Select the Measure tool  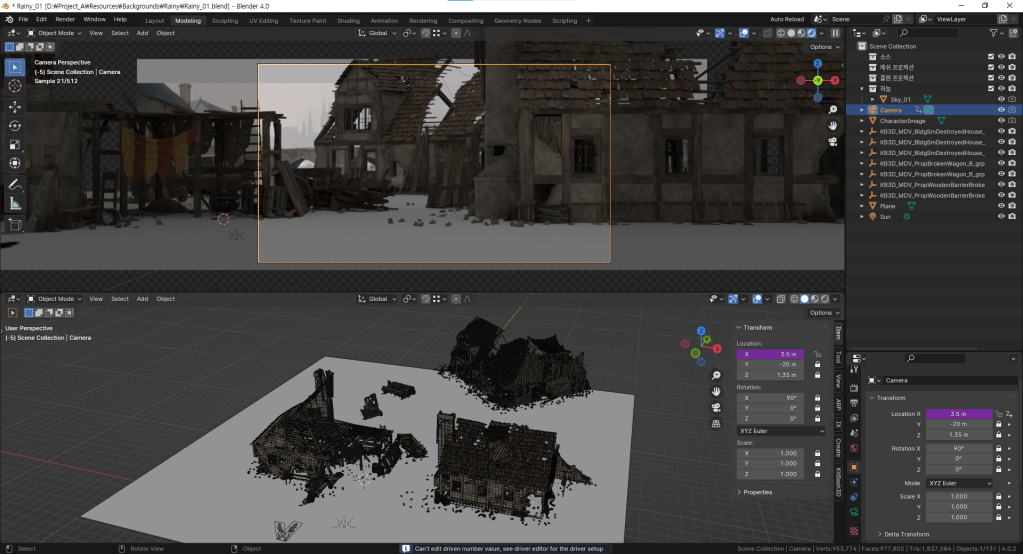[x=15, y=204]
